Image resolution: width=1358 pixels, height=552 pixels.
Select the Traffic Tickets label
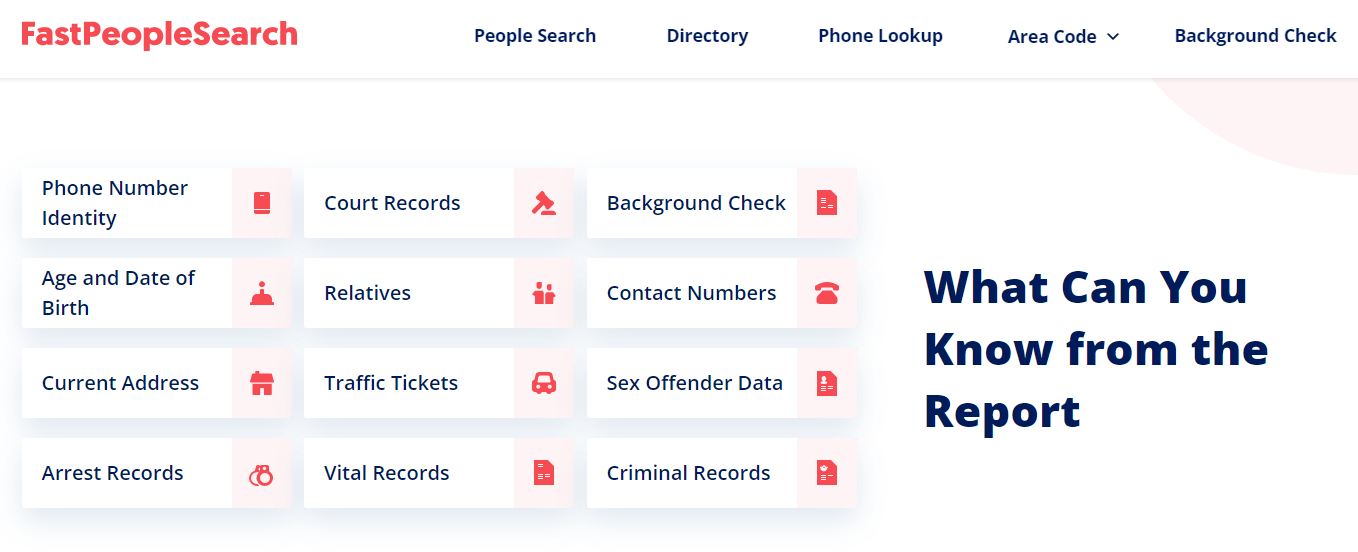(391, 383)
